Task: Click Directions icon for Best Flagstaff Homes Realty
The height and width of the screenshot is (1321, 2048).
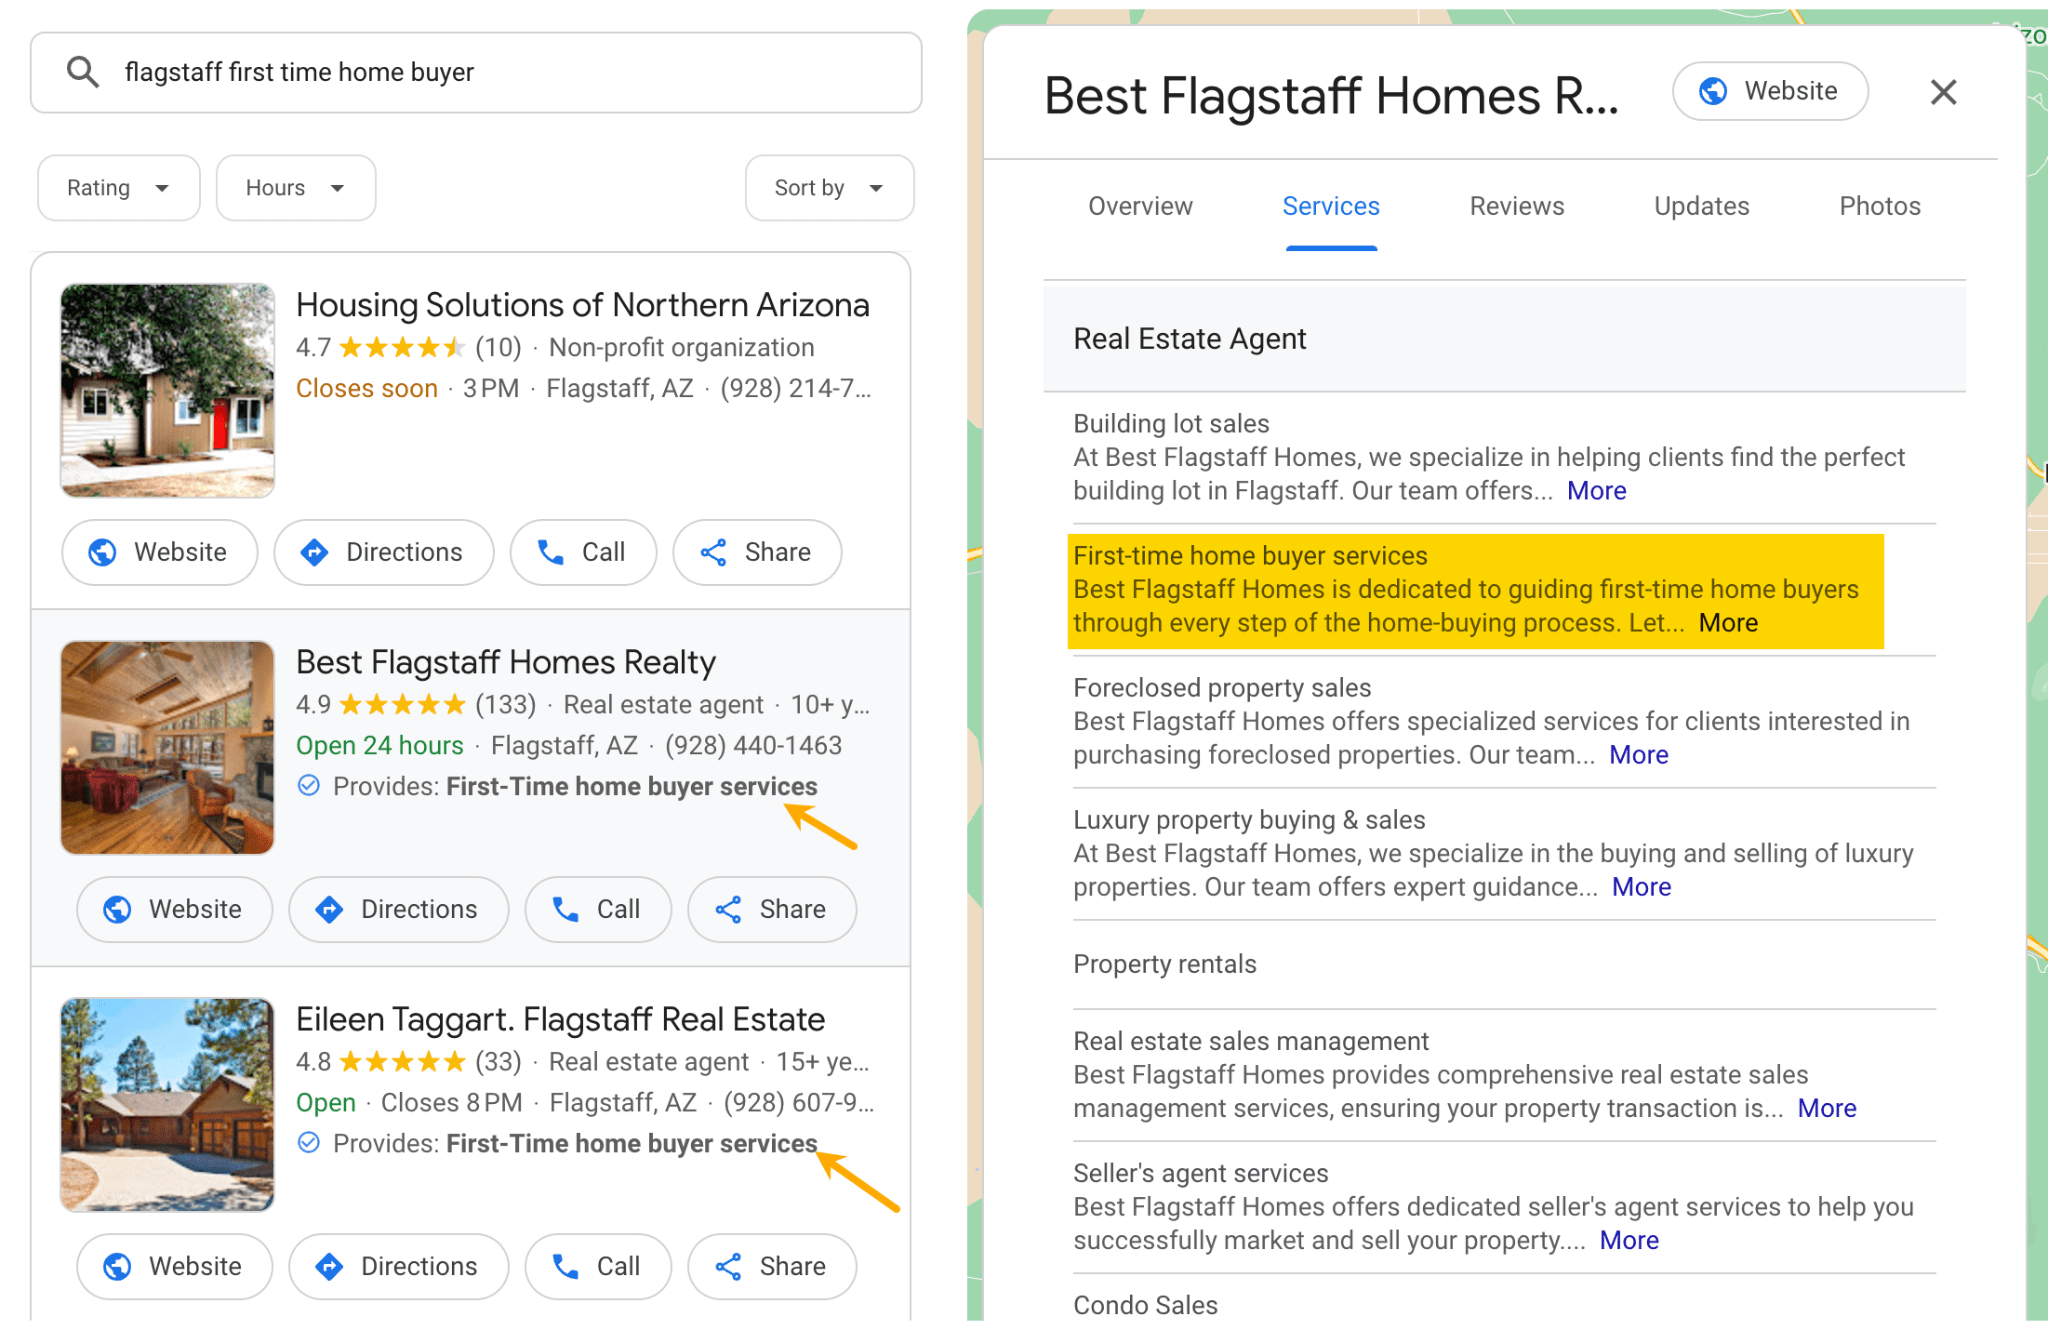Action: (330, 909)
